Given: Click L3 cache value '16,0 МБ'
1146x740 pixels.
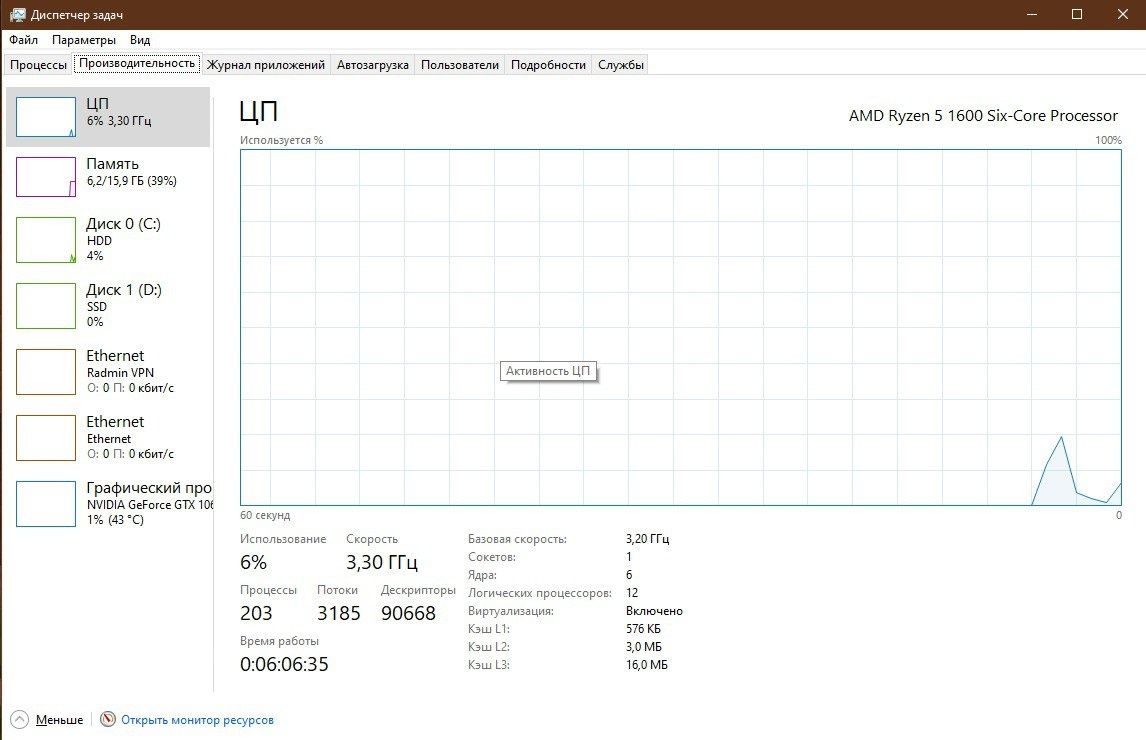Looking at the screenshot, I should [x=647, y=665].
